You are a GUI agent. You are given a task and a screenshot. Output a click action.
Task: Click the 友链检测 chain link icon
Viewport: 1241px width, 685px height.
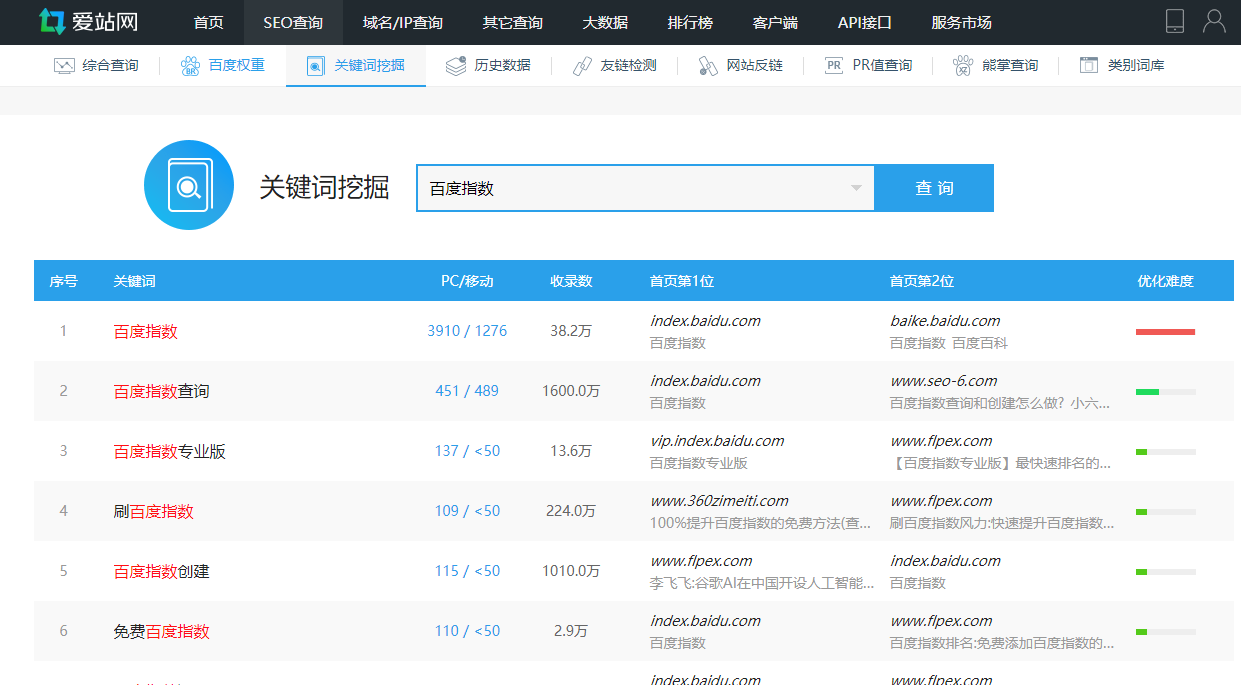pyautogui.click(x=582, y=66)
